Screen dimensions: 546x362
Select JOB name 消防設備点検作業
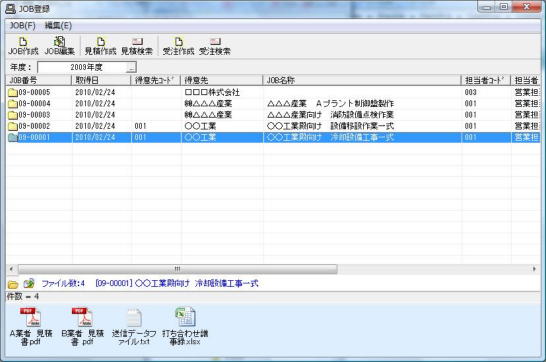pos(362,115)
